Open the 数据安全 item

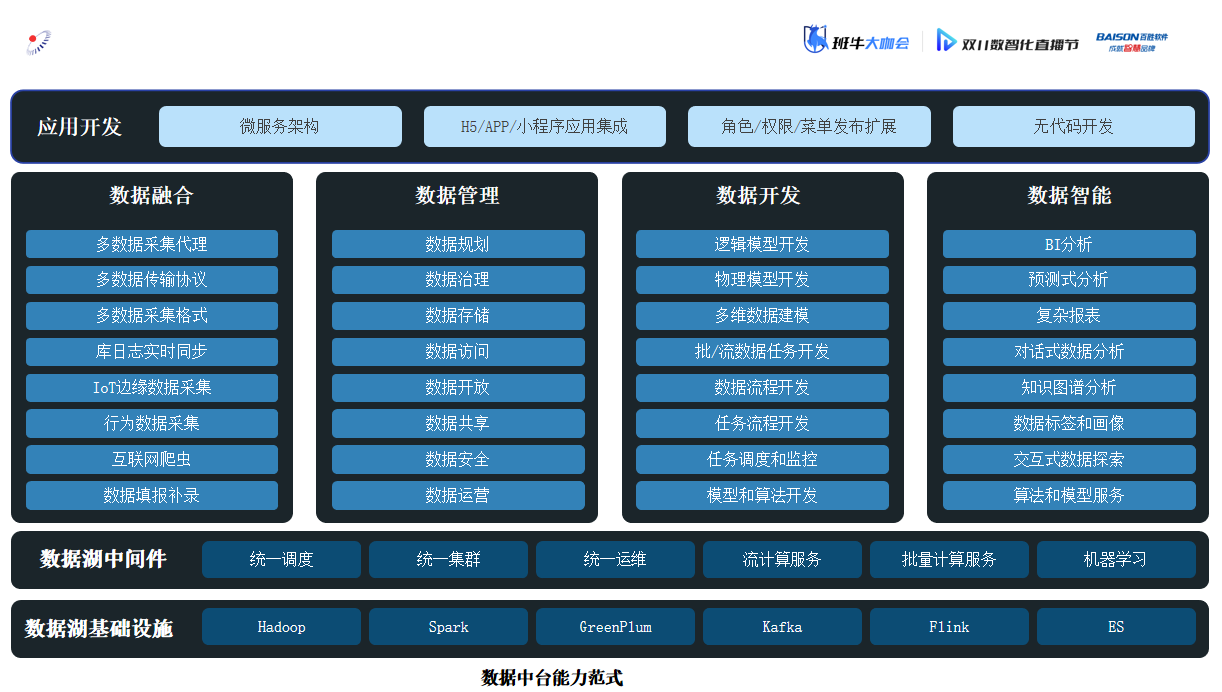(458, 460)
